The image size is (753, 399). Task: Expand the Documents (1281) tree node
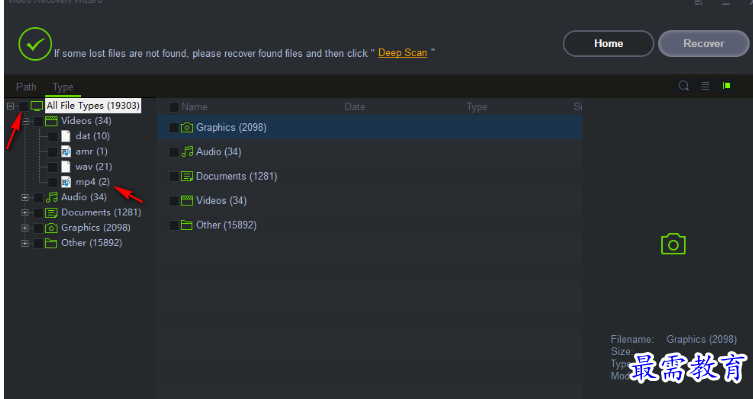click(x=25, y=213)
